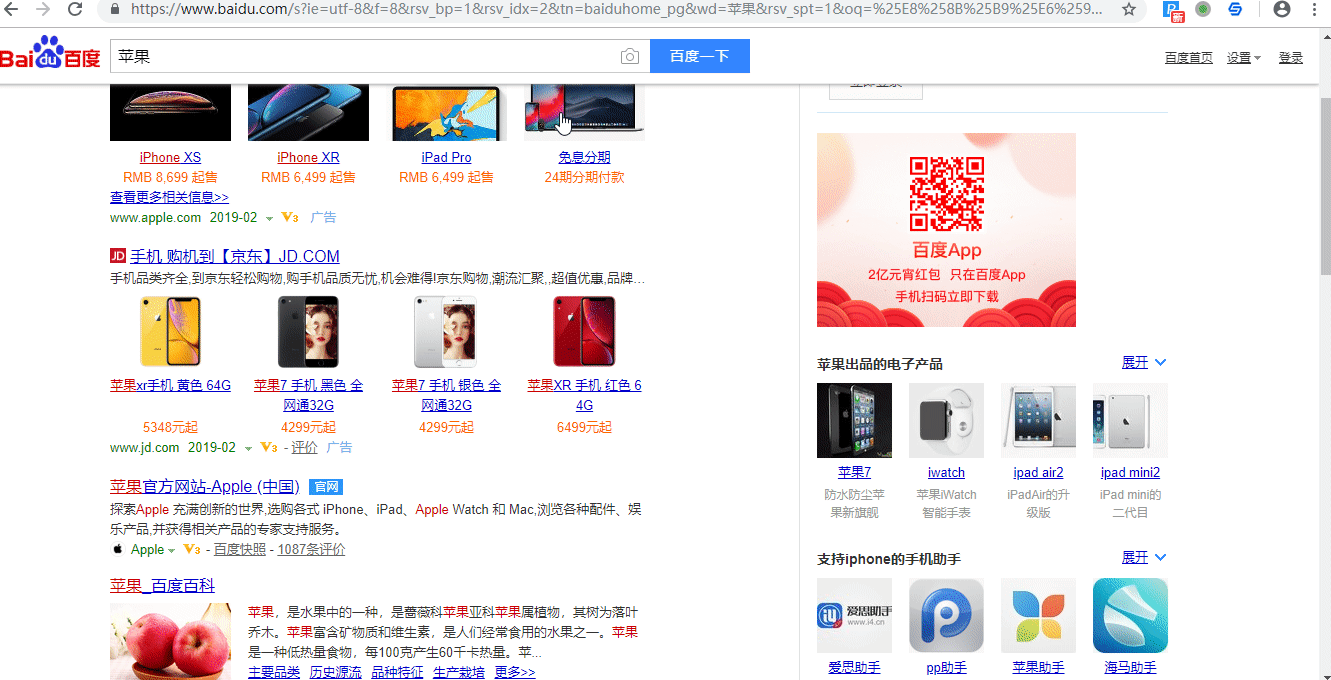Open the 海马助手 app icon
Viewport: 1331px width, 680px height.
[1130, 615]
